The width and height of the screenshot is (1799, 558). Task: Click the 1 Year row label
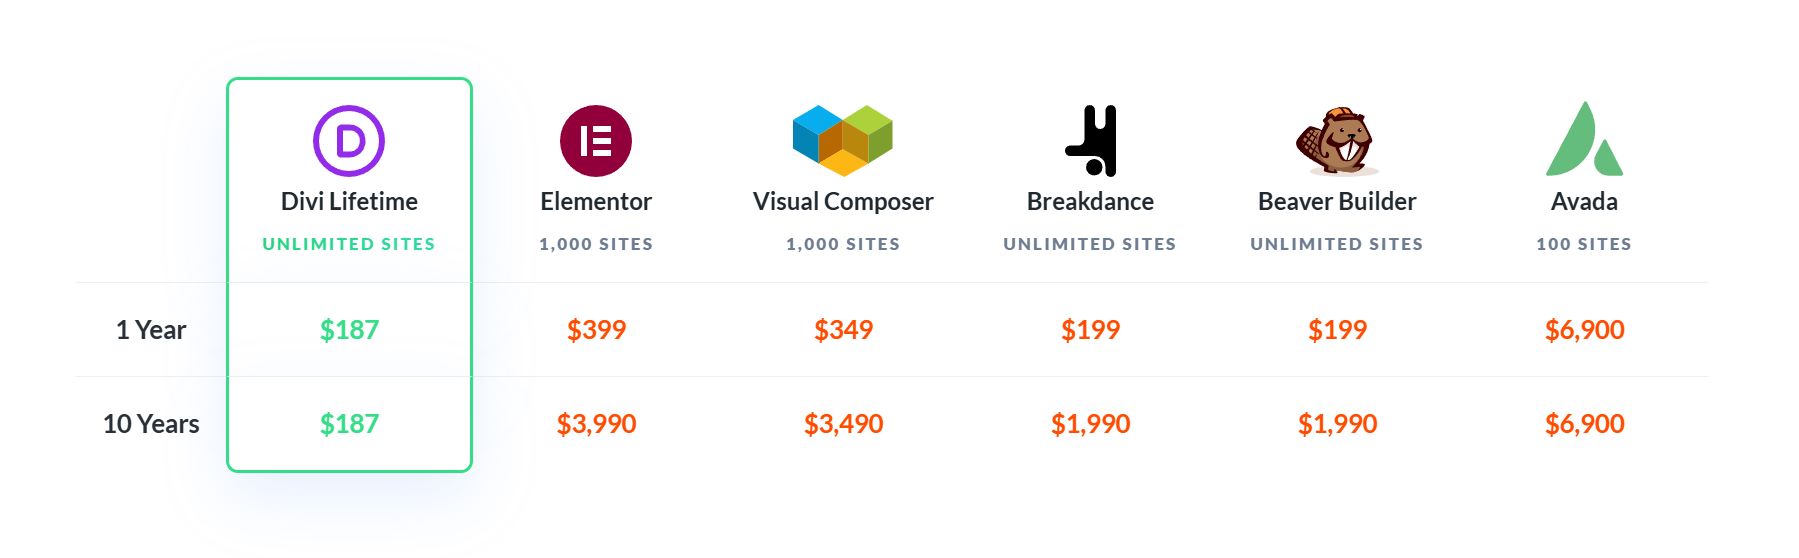click(x=151, y=330)
